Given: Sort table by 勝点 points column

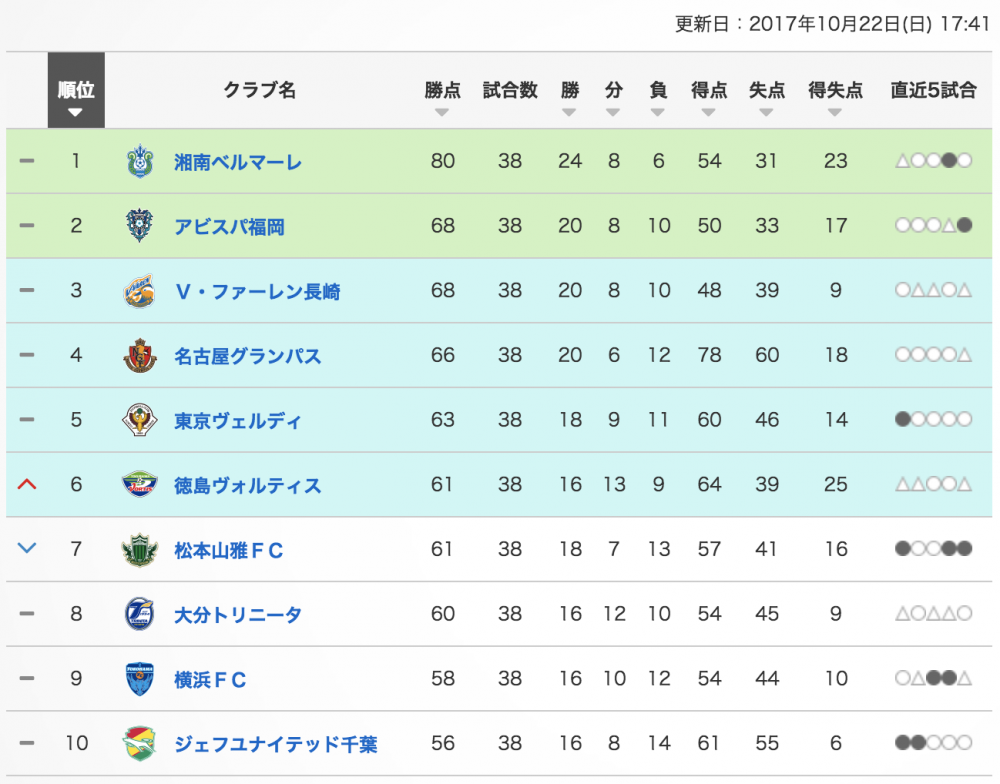Looking at the screenshot, I should click(x=442, y=96).
